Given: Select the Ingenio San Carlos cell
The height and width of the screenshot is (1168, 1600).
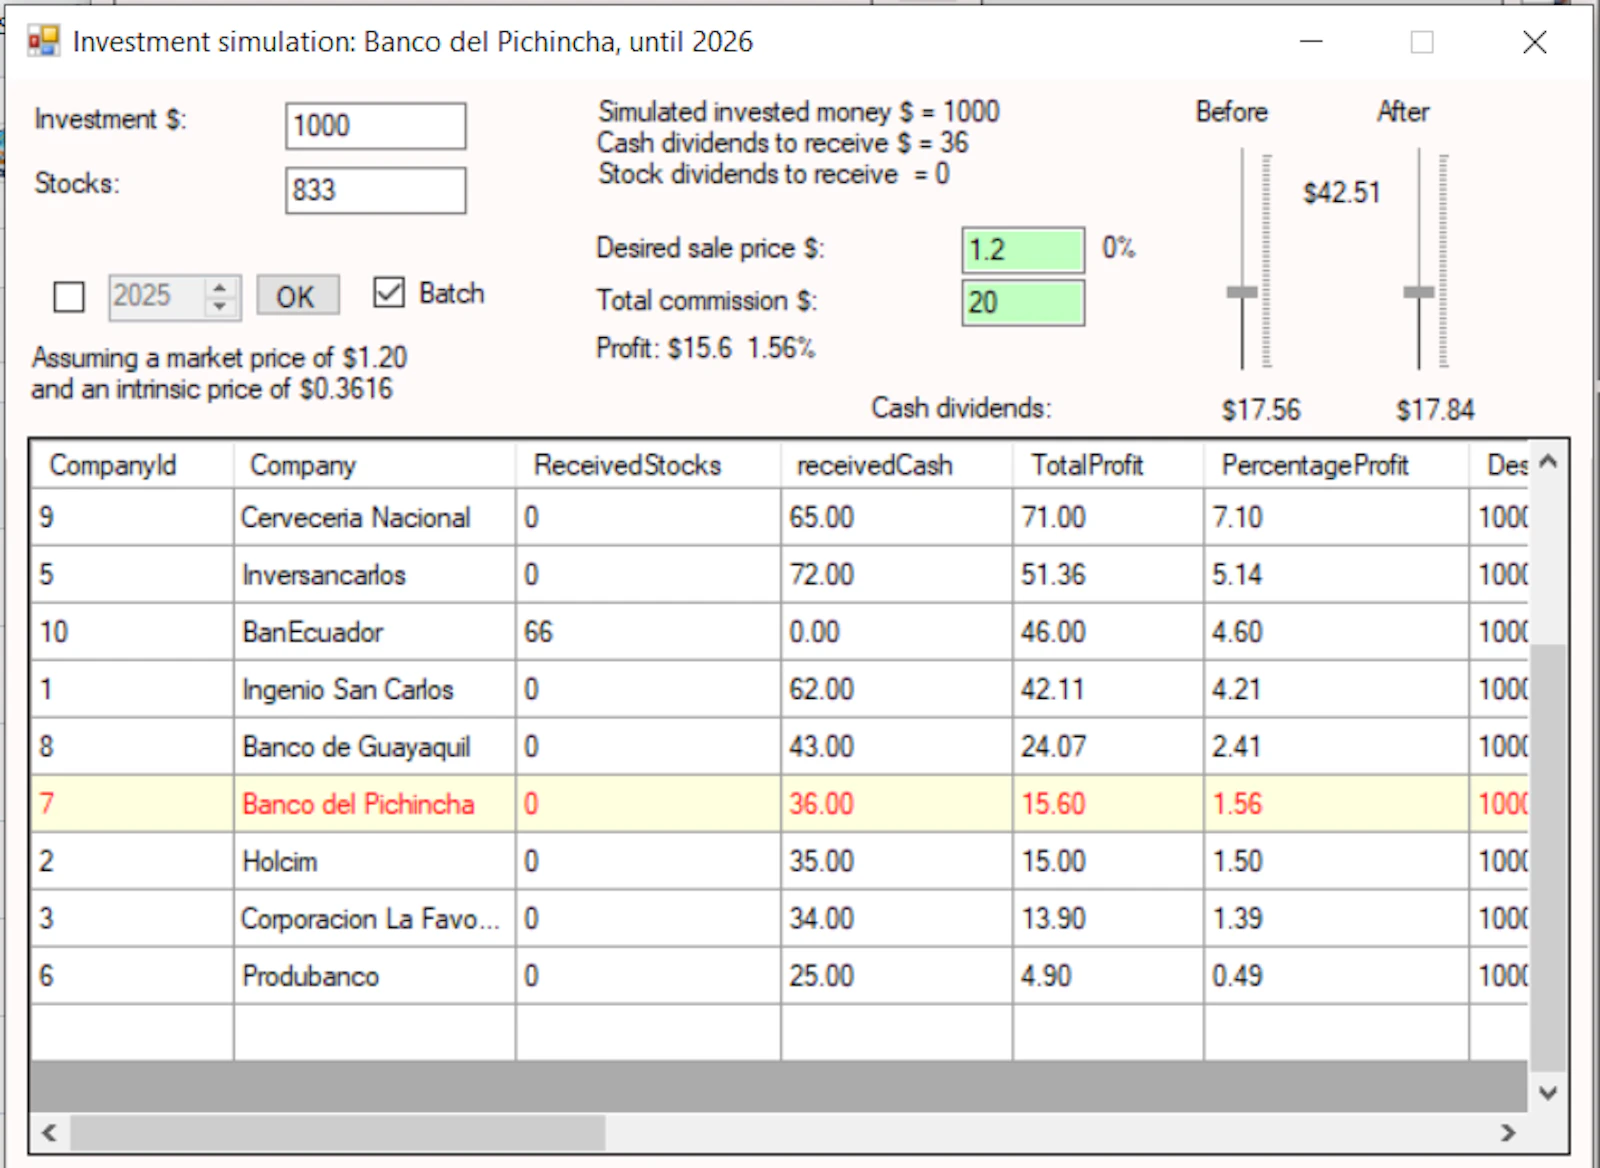Looking at the screenshot, I should point(374,689).
